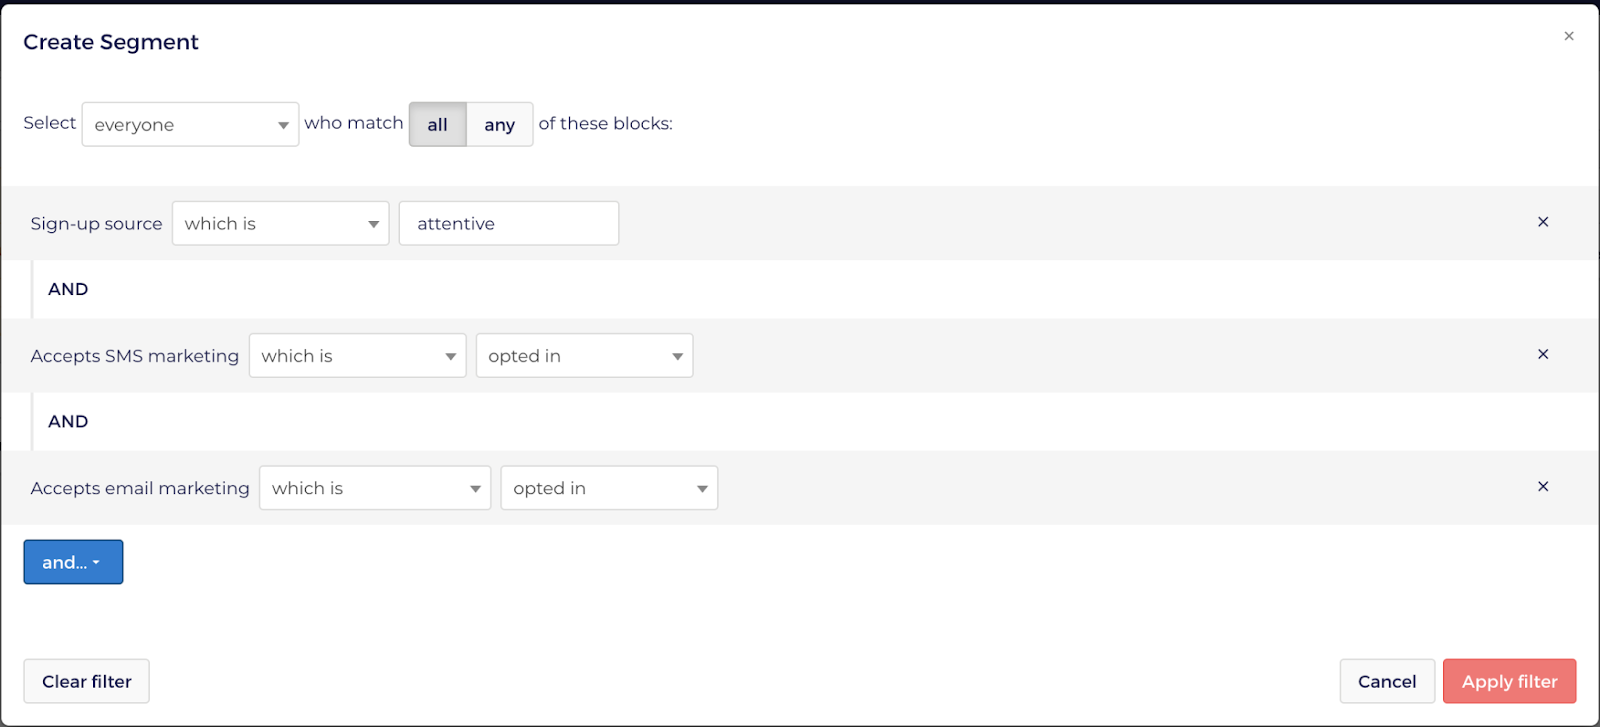Toggle match to 'any' blocks
Viewport: 1600px width, 727px height.
500,124
